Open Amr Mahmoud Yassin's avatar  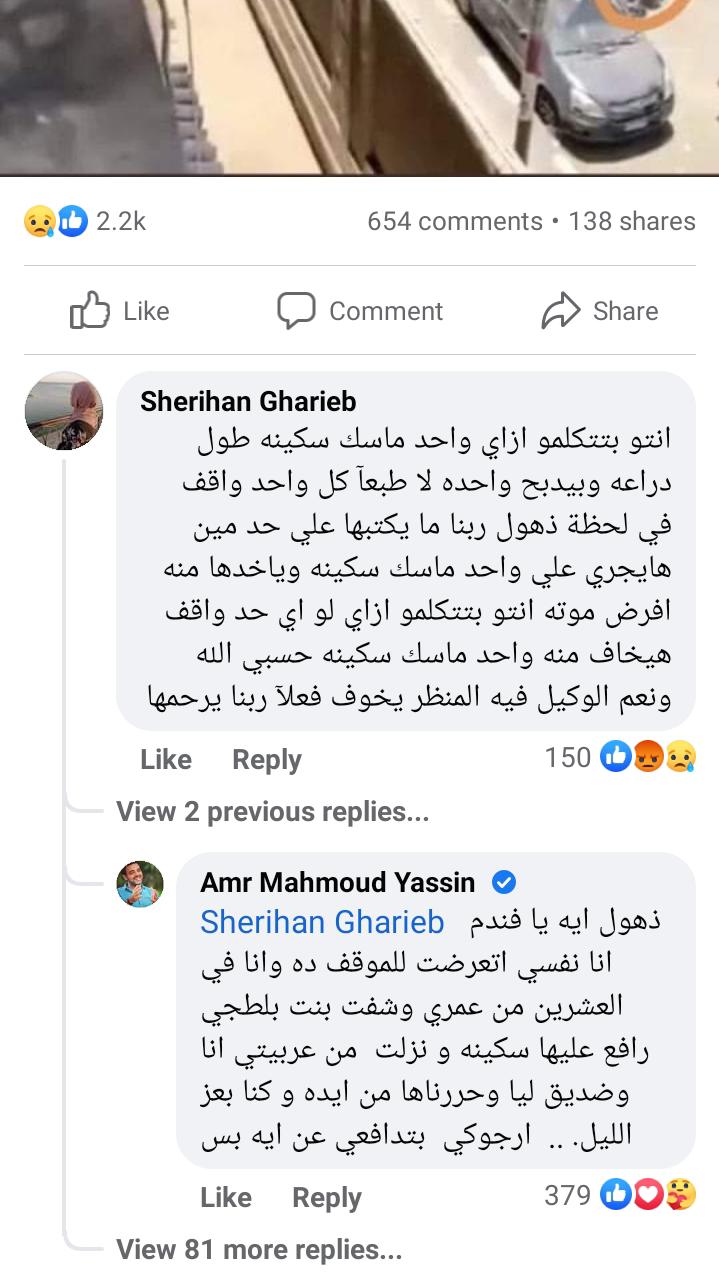pyautogui.click(x=140, y=883)
